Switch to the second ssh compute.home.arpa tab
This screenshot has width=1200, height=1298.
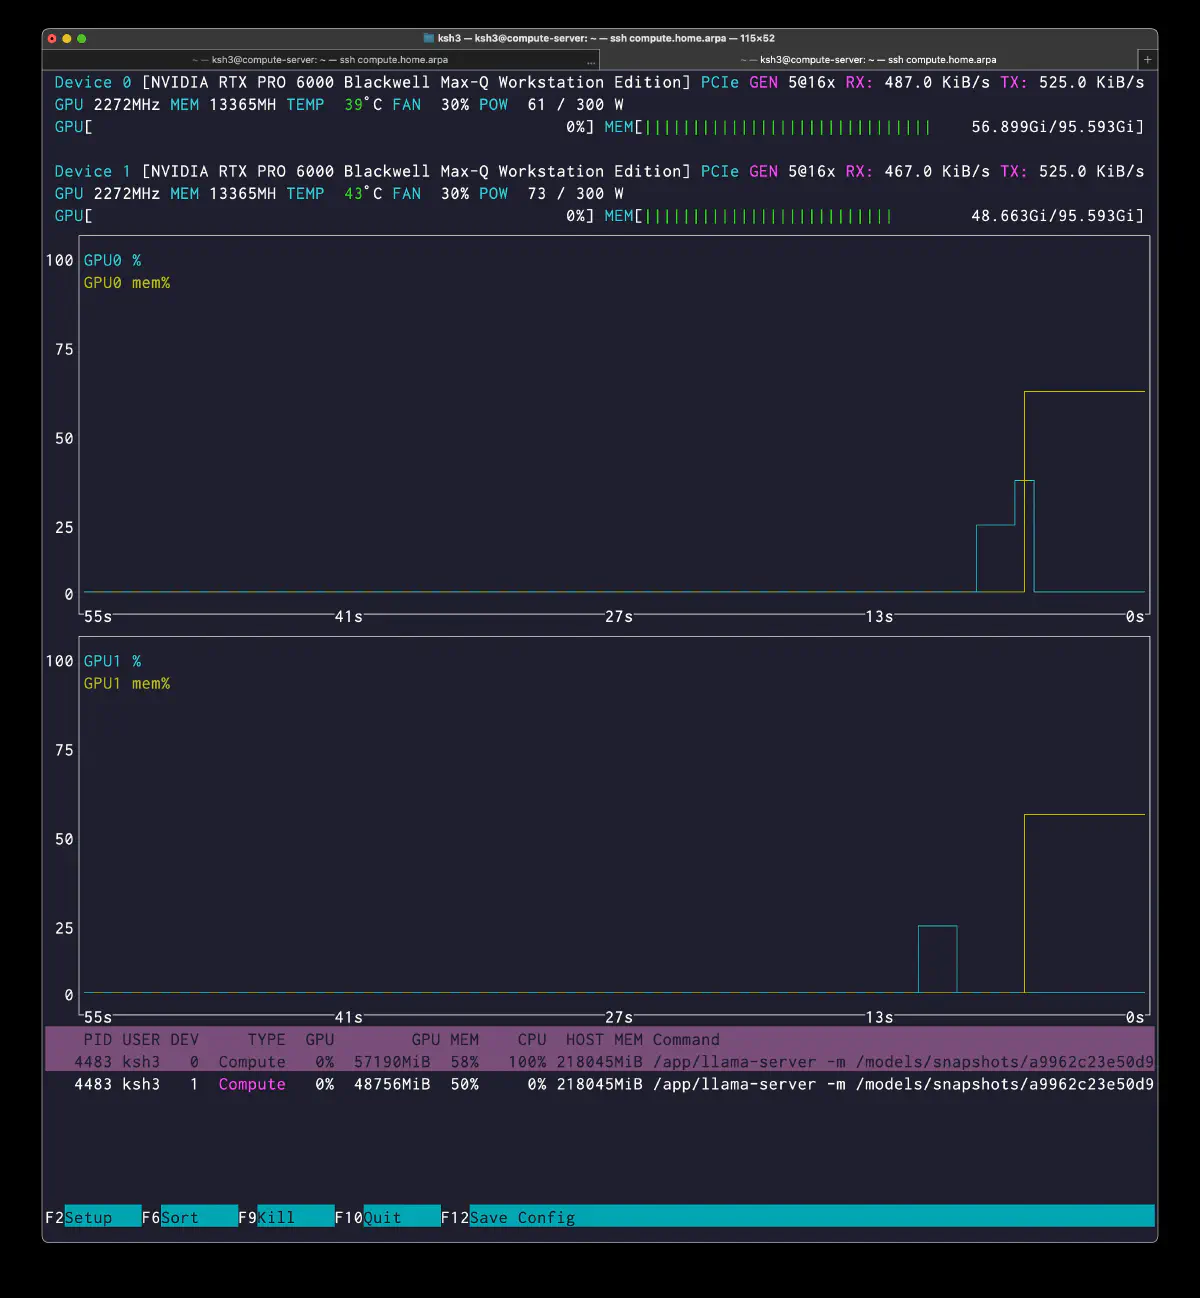[x=868, y=60]
